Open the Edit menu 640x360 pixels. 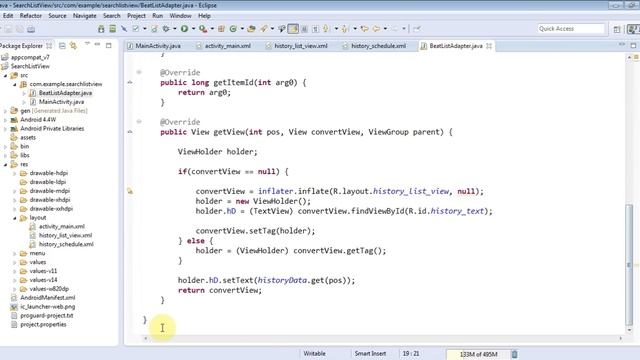(8, 16)
